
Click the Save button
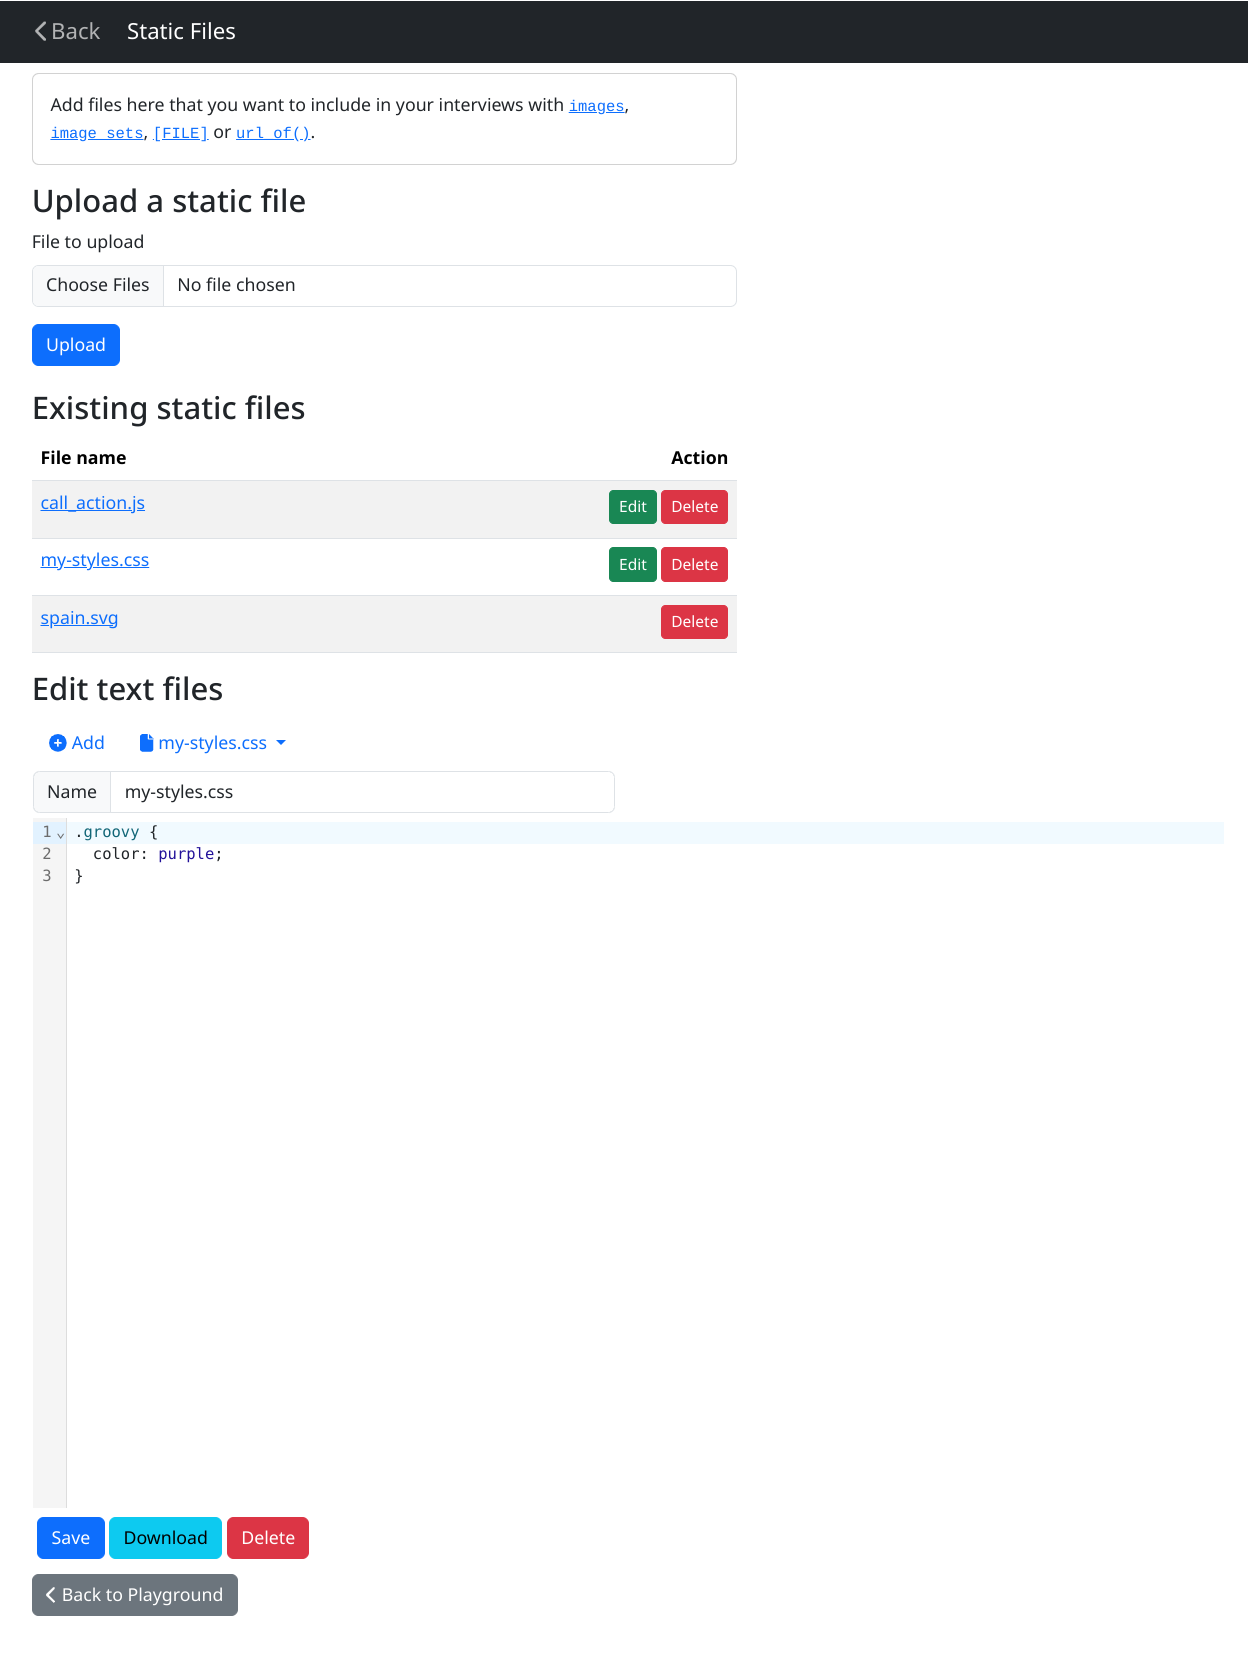click(x=71, y=1538)
